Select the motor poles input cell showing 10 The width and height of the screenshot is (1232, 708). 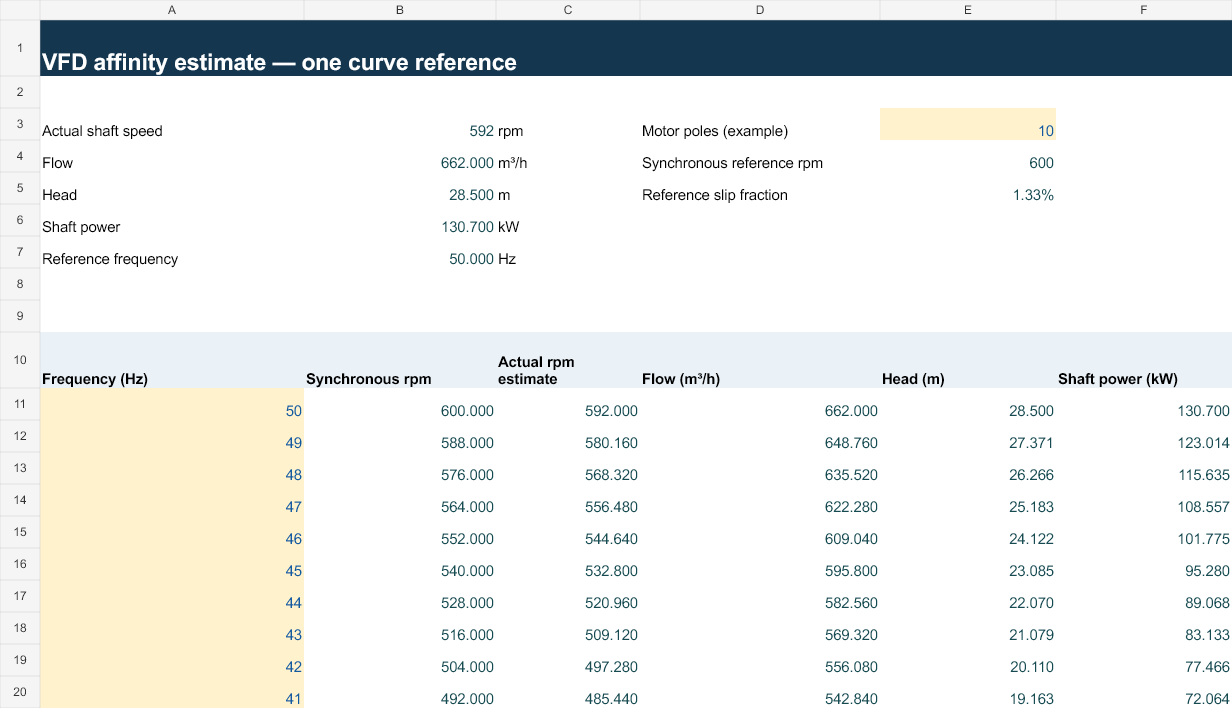pyautogui.click(x=968, y=124)
